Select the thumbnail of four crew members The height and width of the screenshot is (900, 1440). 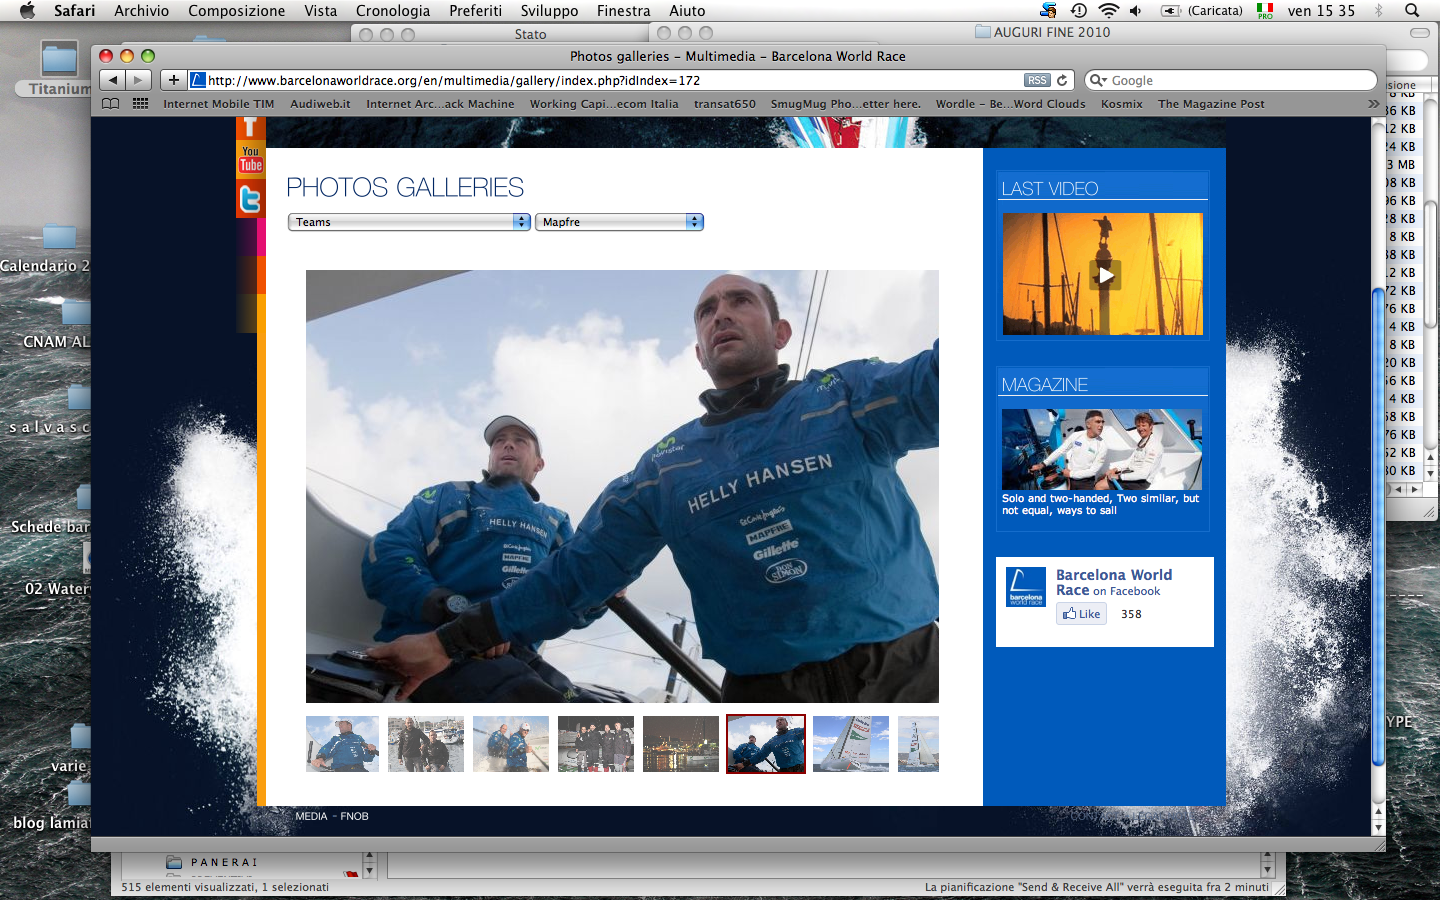coord(596,744)
